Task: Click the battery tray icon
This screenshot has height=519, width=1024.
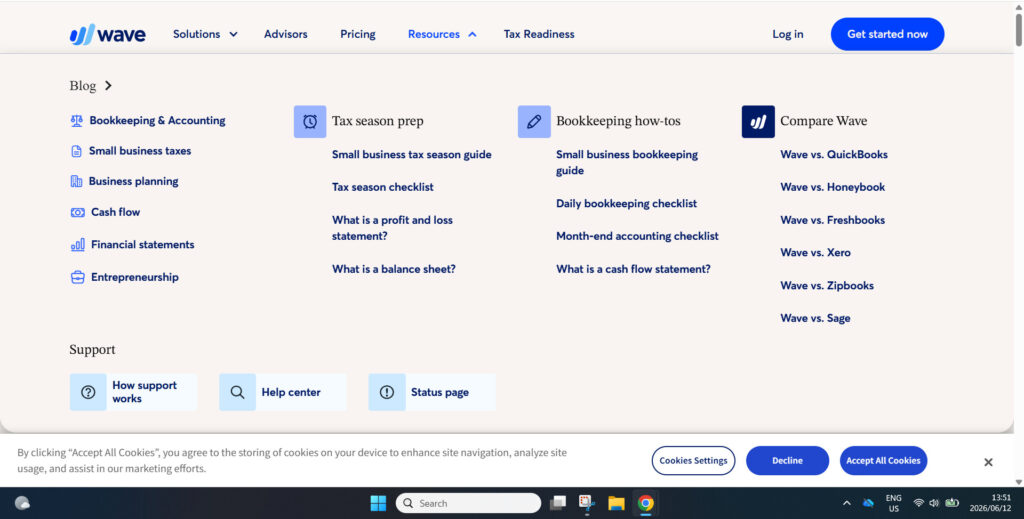Action: (952, 503)
